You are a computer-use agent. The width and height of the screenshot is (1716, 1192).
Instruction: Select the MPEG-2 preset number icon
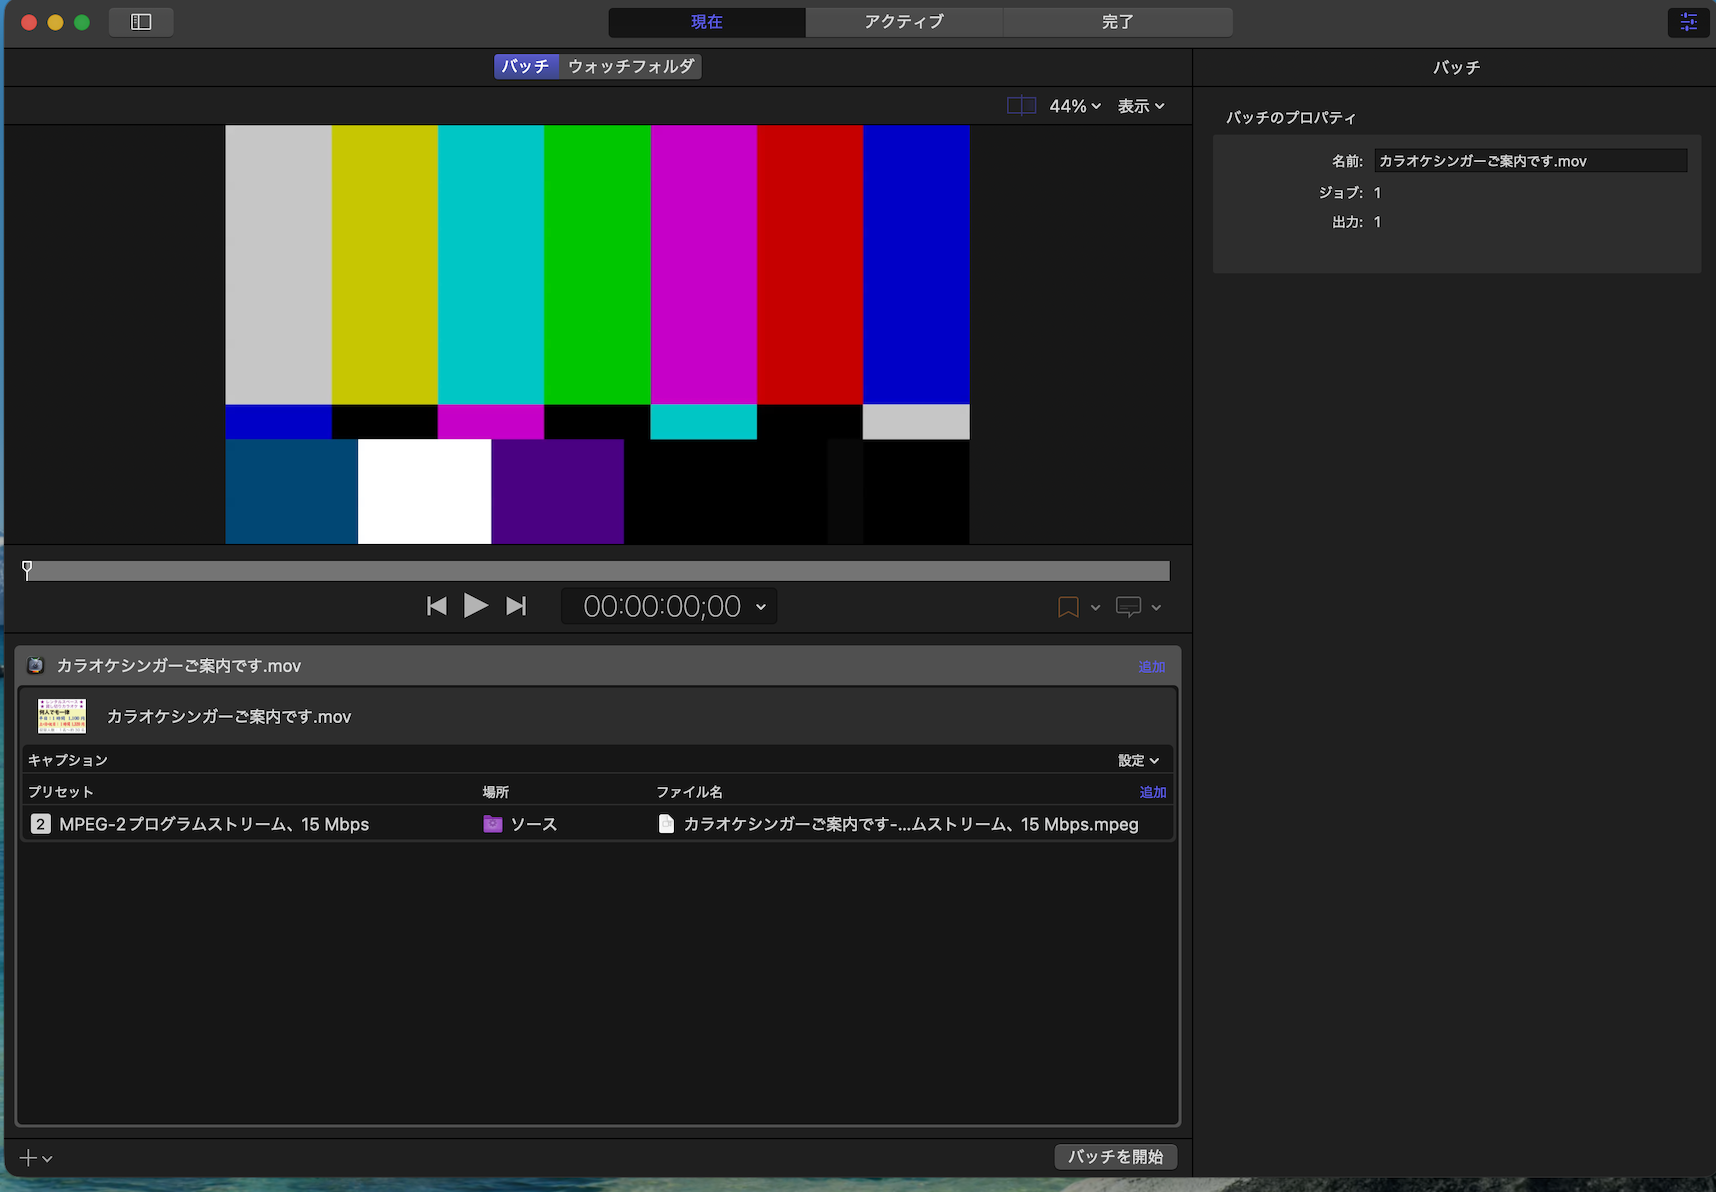pyautogui.click(x=40, y=824)
